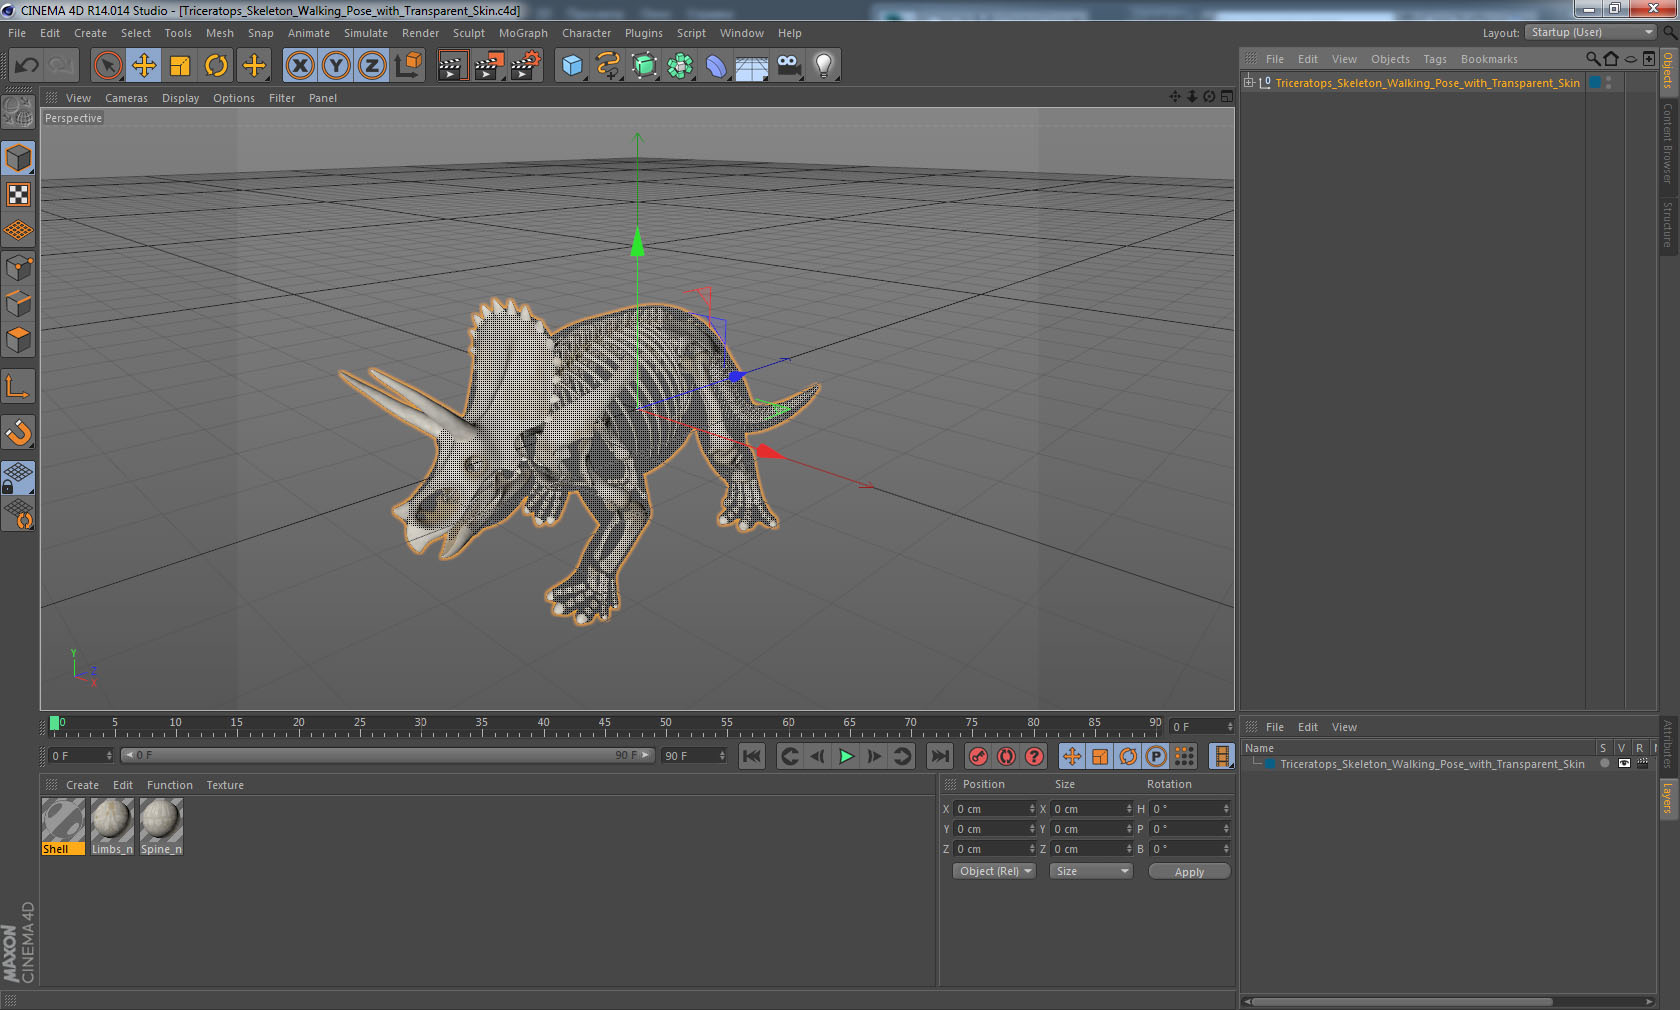Toggle Z axis lock
Screen dimensions: 1680x1010
[372, 66]
